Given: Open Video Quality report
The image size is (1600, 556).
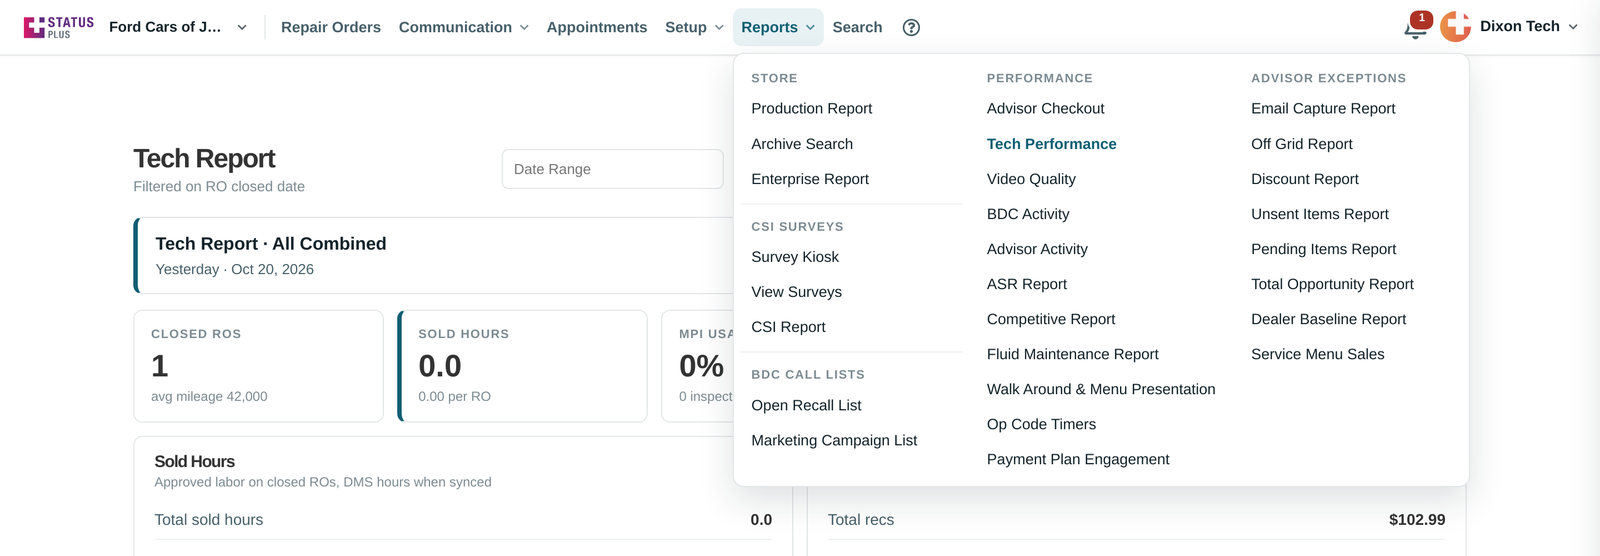Looking at the screenshot, I should pos(1031,179).
